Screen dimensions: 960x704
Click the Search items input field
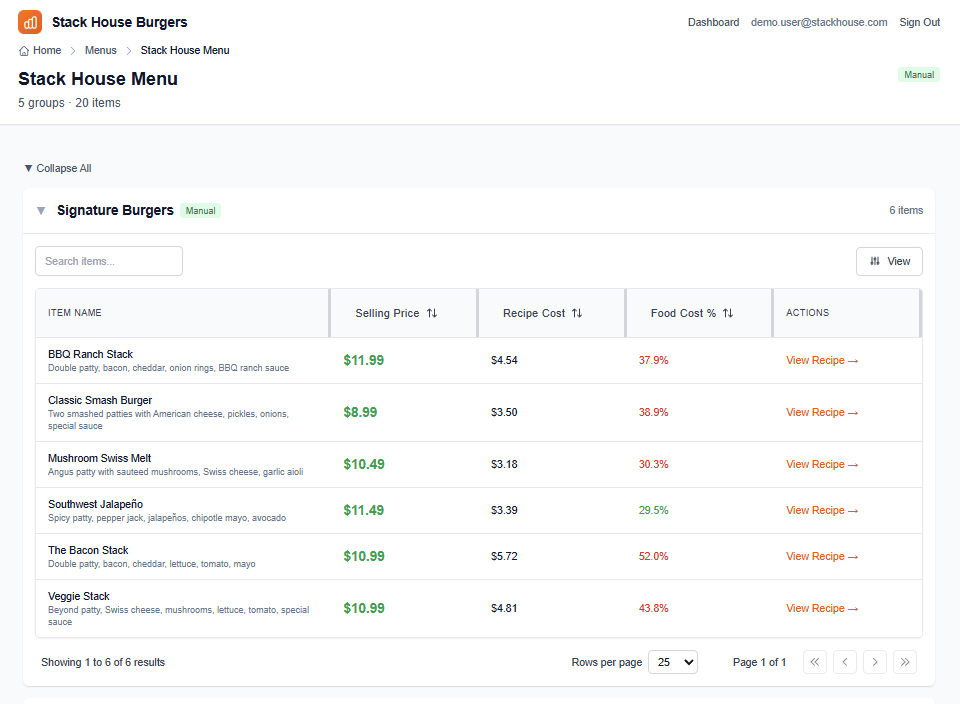pos(108,260)
